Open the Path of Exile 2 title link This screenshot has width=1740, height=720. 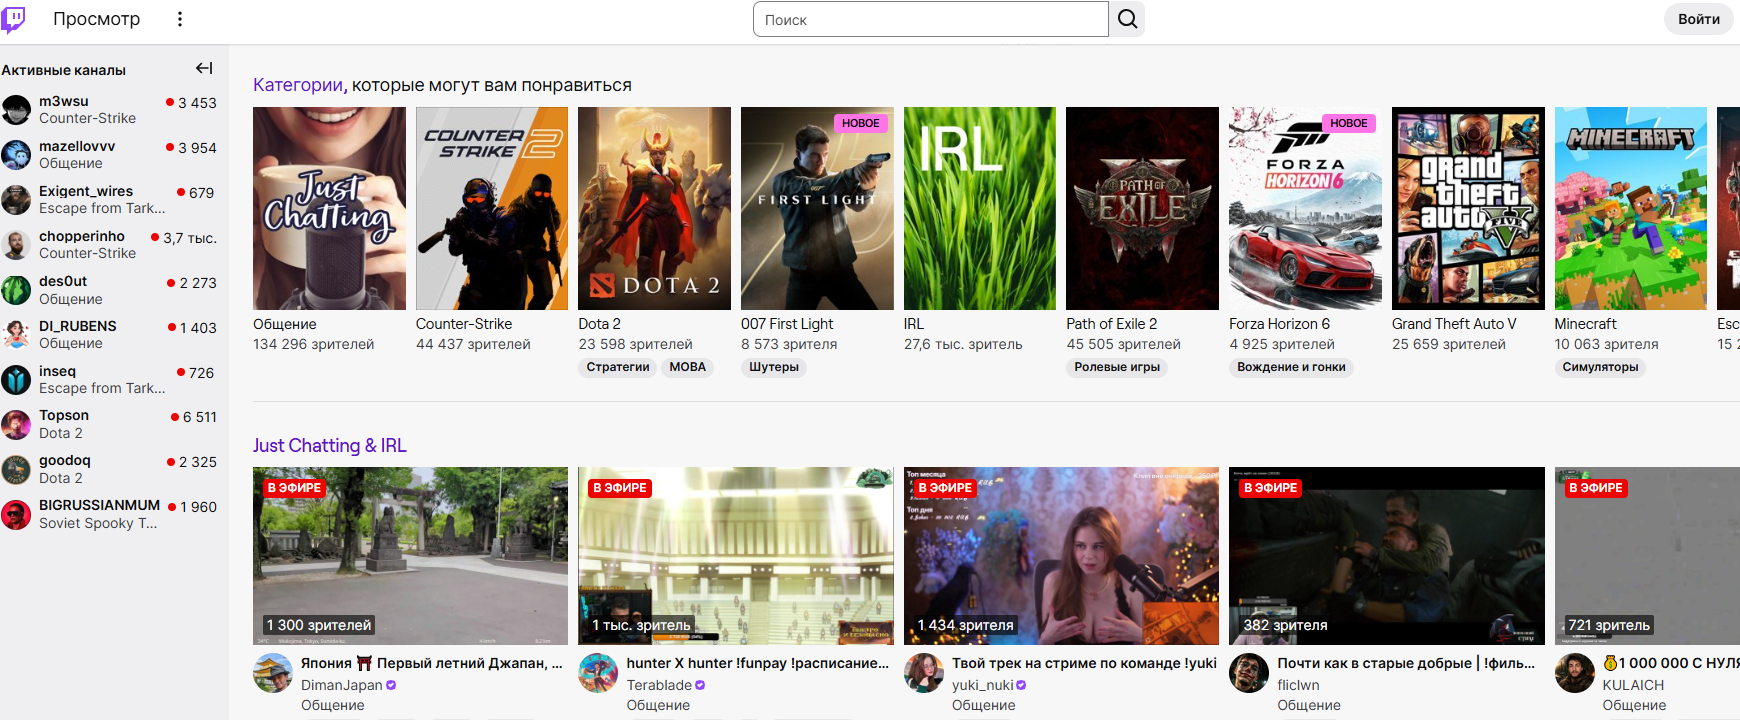coord(1112,324)
